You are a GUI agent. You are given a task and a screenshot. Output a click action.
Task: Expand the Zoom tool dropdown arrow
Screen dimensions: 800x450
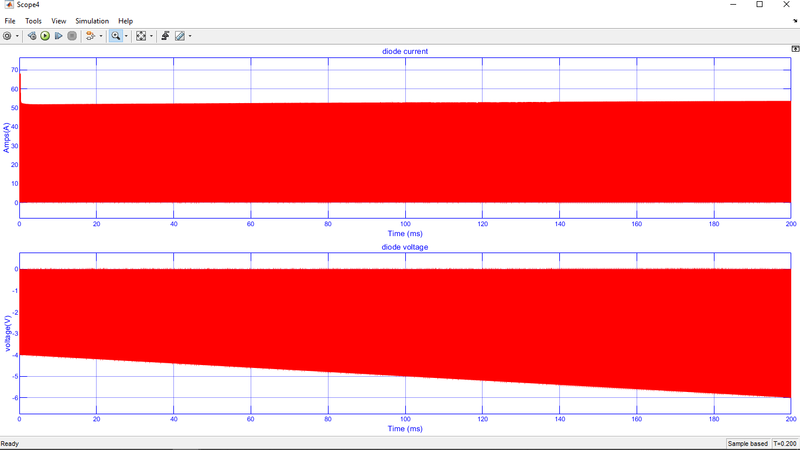tap(126, 36)
